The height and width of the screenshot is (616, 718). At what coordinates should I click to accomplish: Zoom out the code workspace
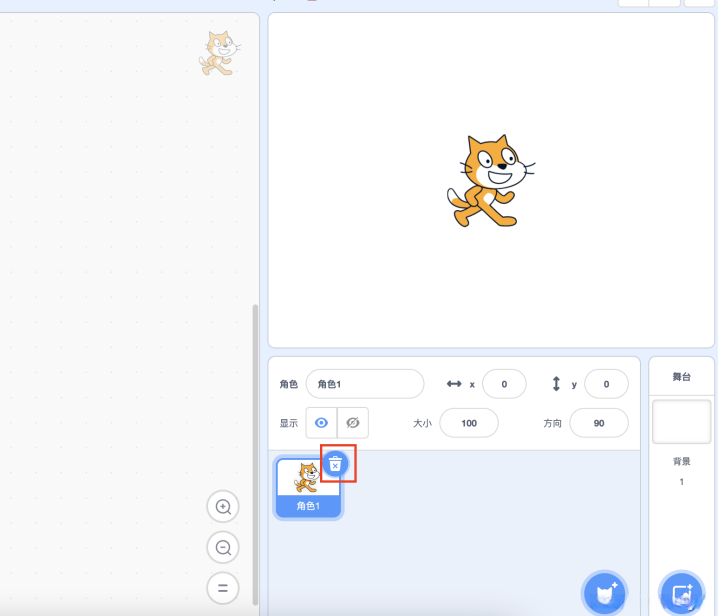click(x=223, y=547)
